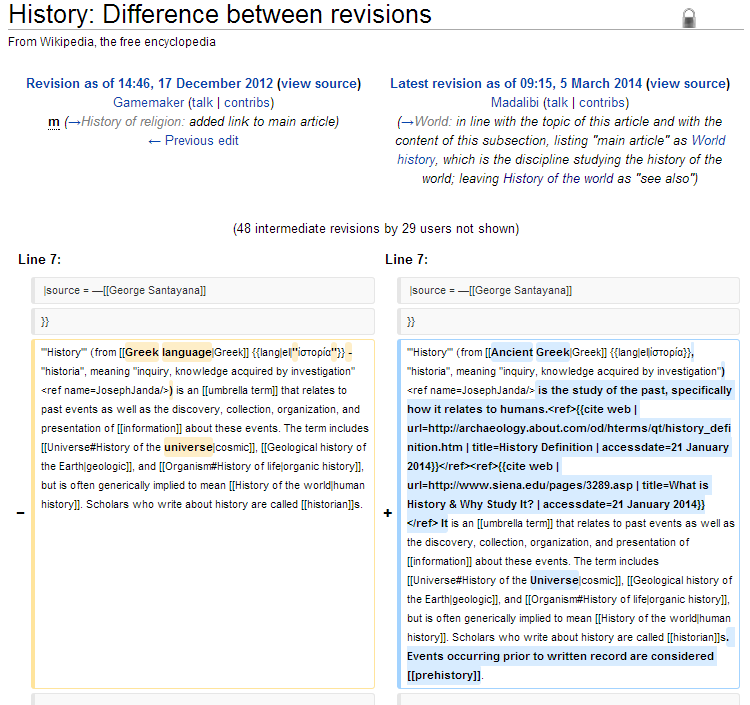The image size is (750, 705).
Task: Click 'From Wikipedia, the free encyclopedia' tagline
Action: click(112, 42)
